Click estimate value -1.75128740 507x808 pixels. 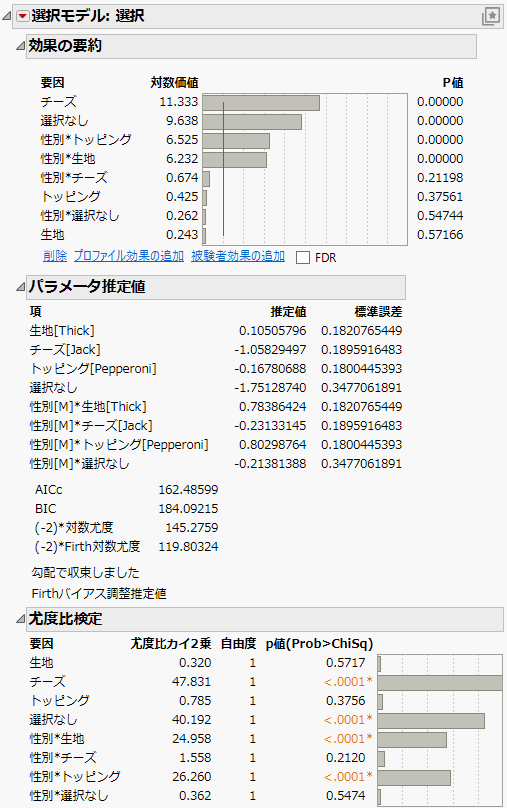click(x=271, y=388)
